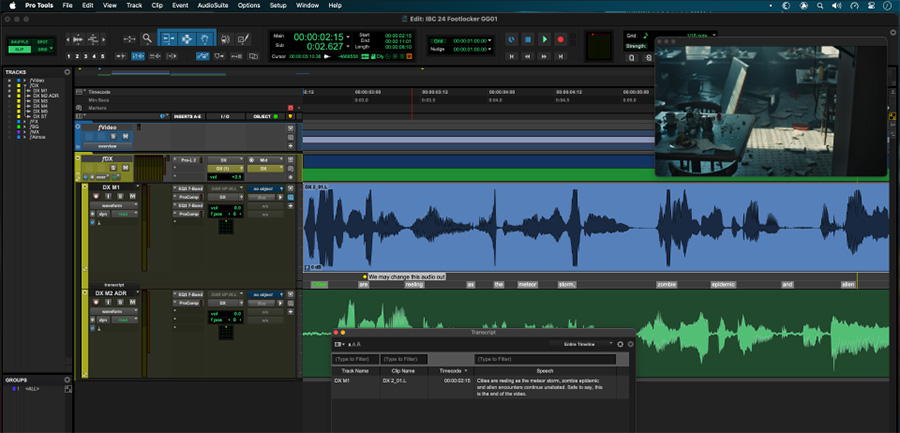Enable Shuffle edit mode
The image size is (900, 433).
[x=20, y=42]
